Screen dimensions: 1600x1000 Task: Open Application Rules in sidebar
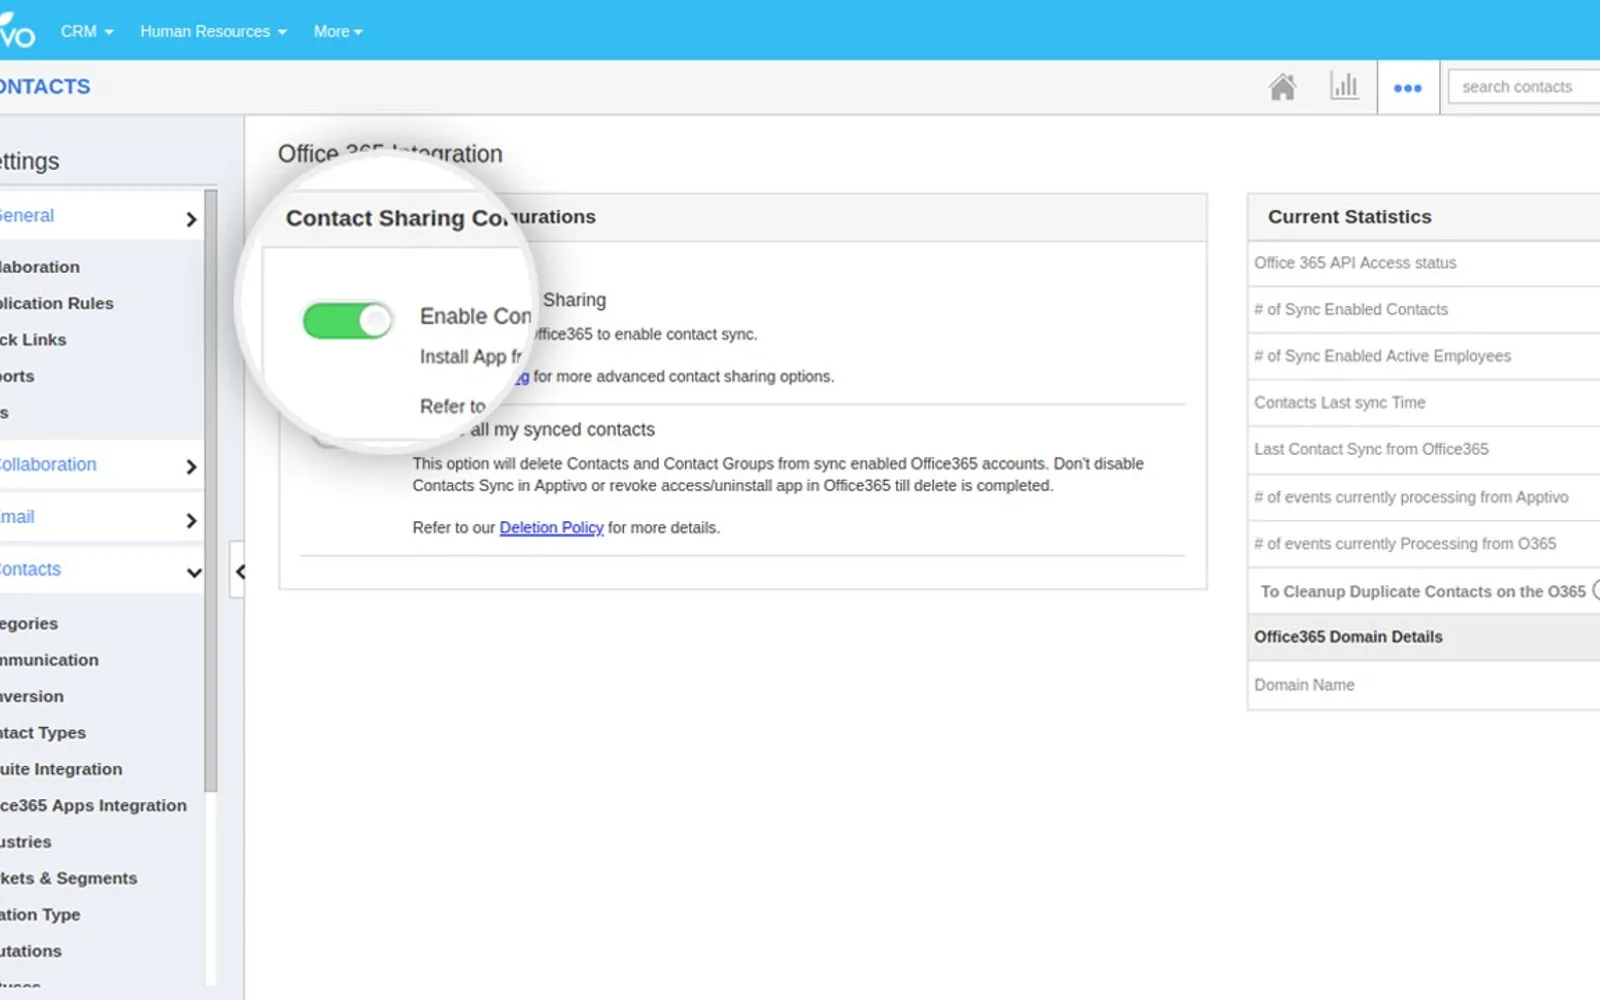pyautogui.click(x=57, y=303)
